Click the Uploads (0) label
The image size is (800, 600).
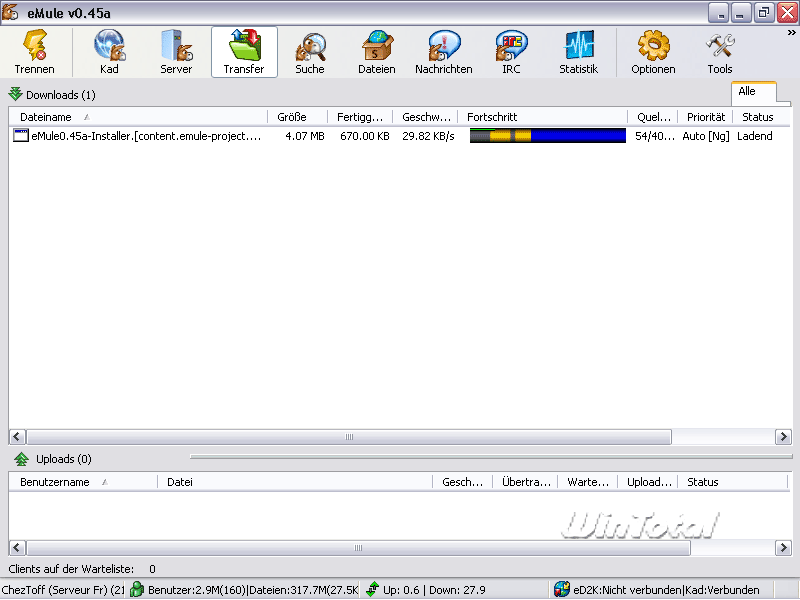pyautogui.click(x=64, y=459)
